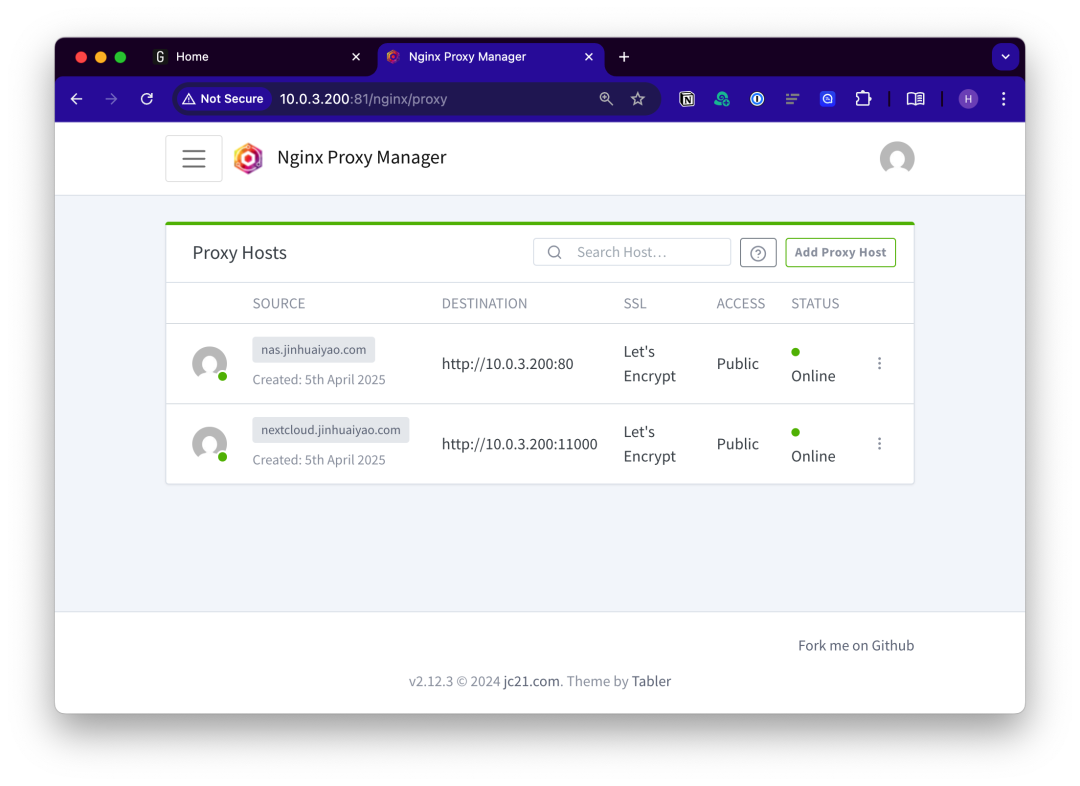Open the three-dot menu for nas.jinhuaiyao.com
The width and height of the screenshot is (1080, 786).
coord(879,363)
